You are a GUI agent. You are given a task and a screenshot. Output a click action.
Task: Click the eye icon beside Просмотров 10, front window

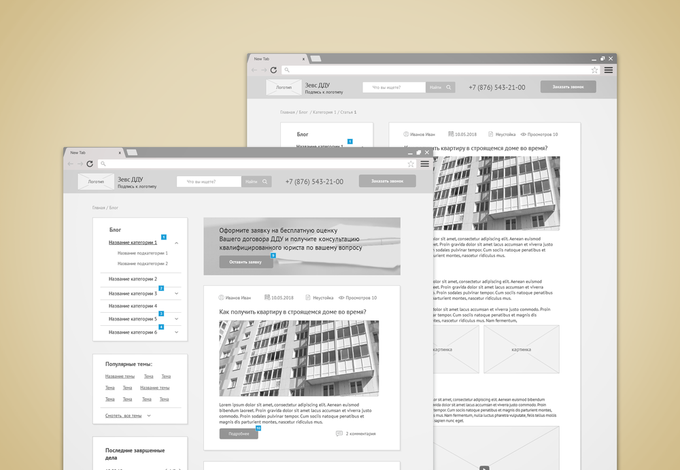pyautogui.click(x=341, y=298)
